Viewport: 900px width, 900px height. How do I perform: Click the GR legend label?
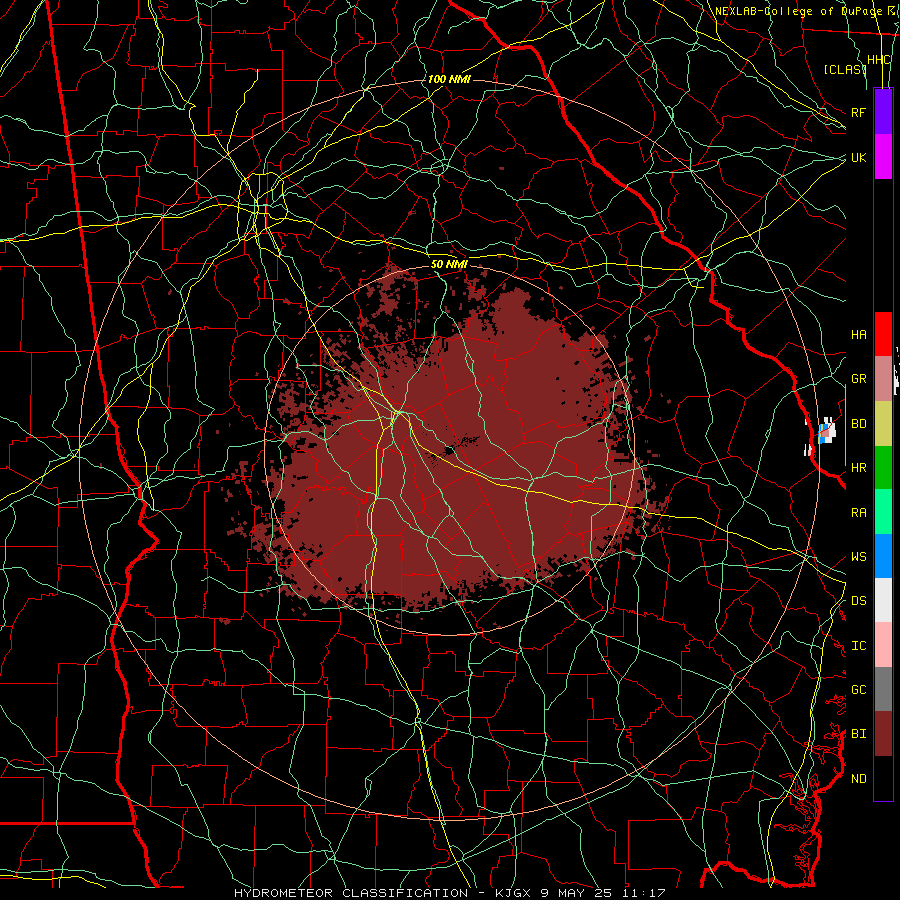tap(858, 379)
